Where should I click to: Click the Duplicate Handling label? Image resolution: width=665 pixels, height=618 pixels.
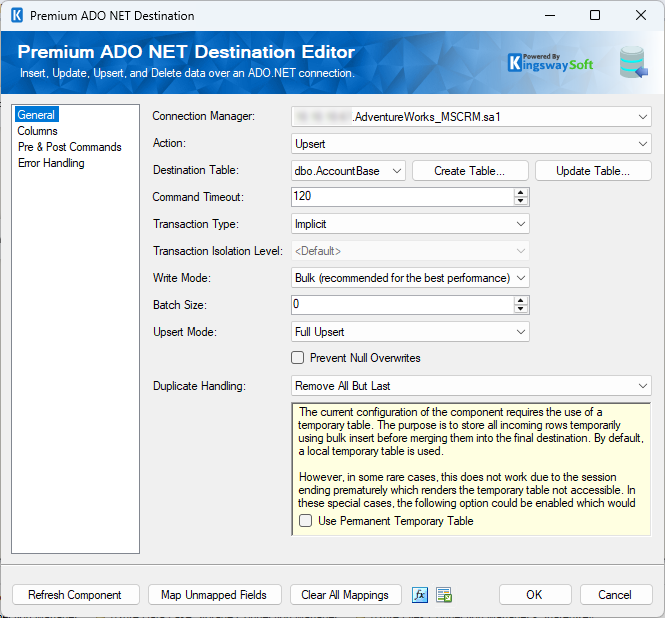click(x=199, y=386)
